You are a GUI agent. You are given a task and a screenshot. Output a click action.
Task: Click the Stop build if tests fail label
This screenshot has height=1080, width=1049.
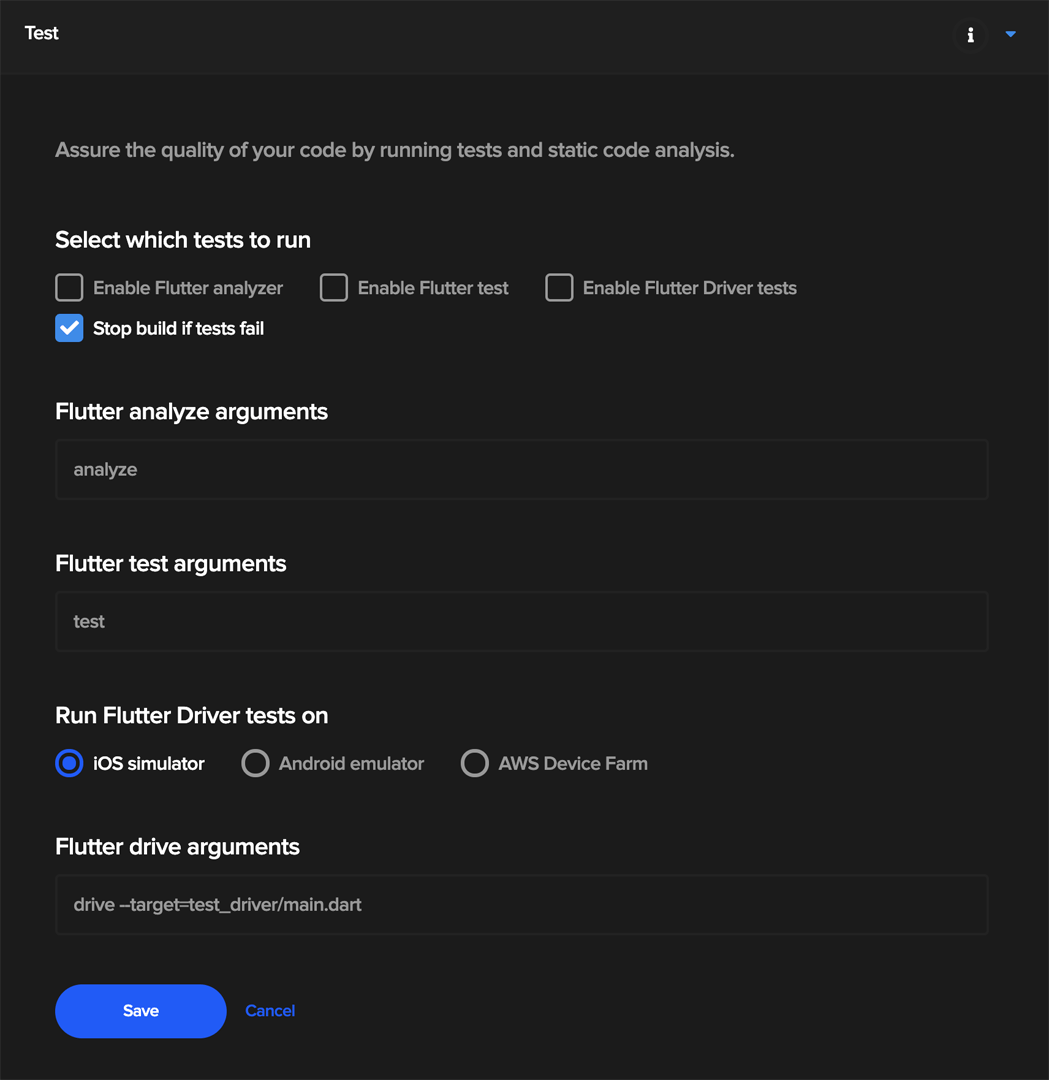(178, 329)
